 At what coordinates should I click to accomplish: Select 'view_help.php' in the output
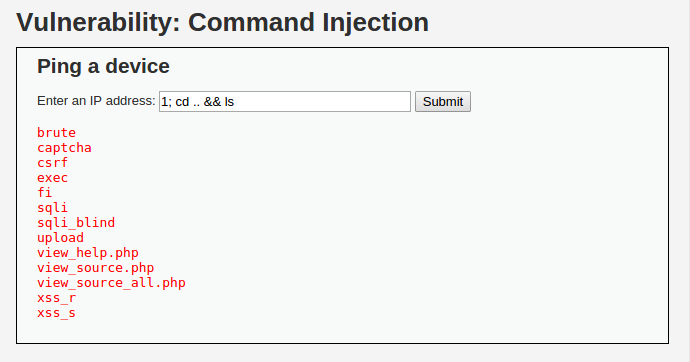(x=88, y=252)
